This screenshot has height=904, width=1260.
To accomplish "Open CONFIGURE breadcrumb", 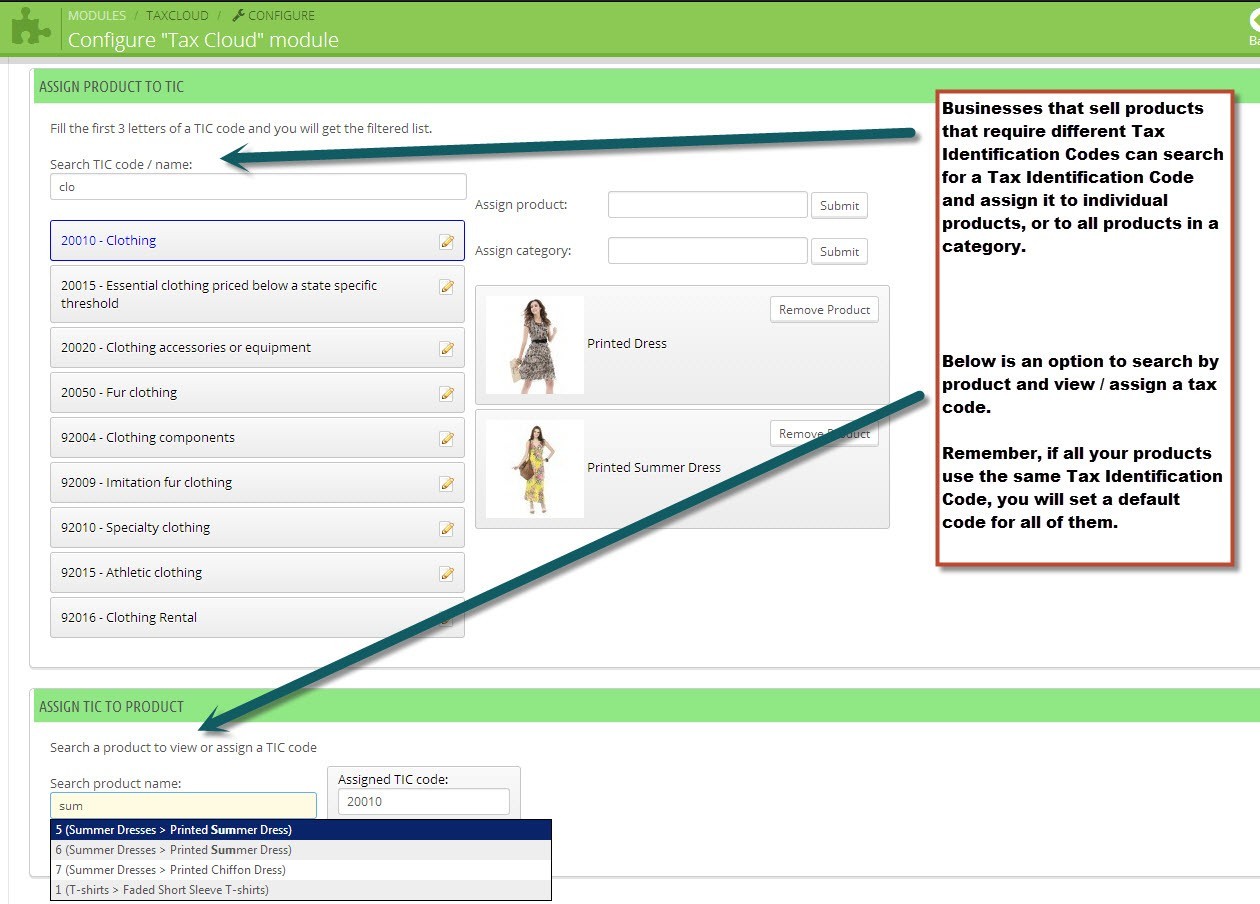I will pyautogui.click(x=281, y=15).
